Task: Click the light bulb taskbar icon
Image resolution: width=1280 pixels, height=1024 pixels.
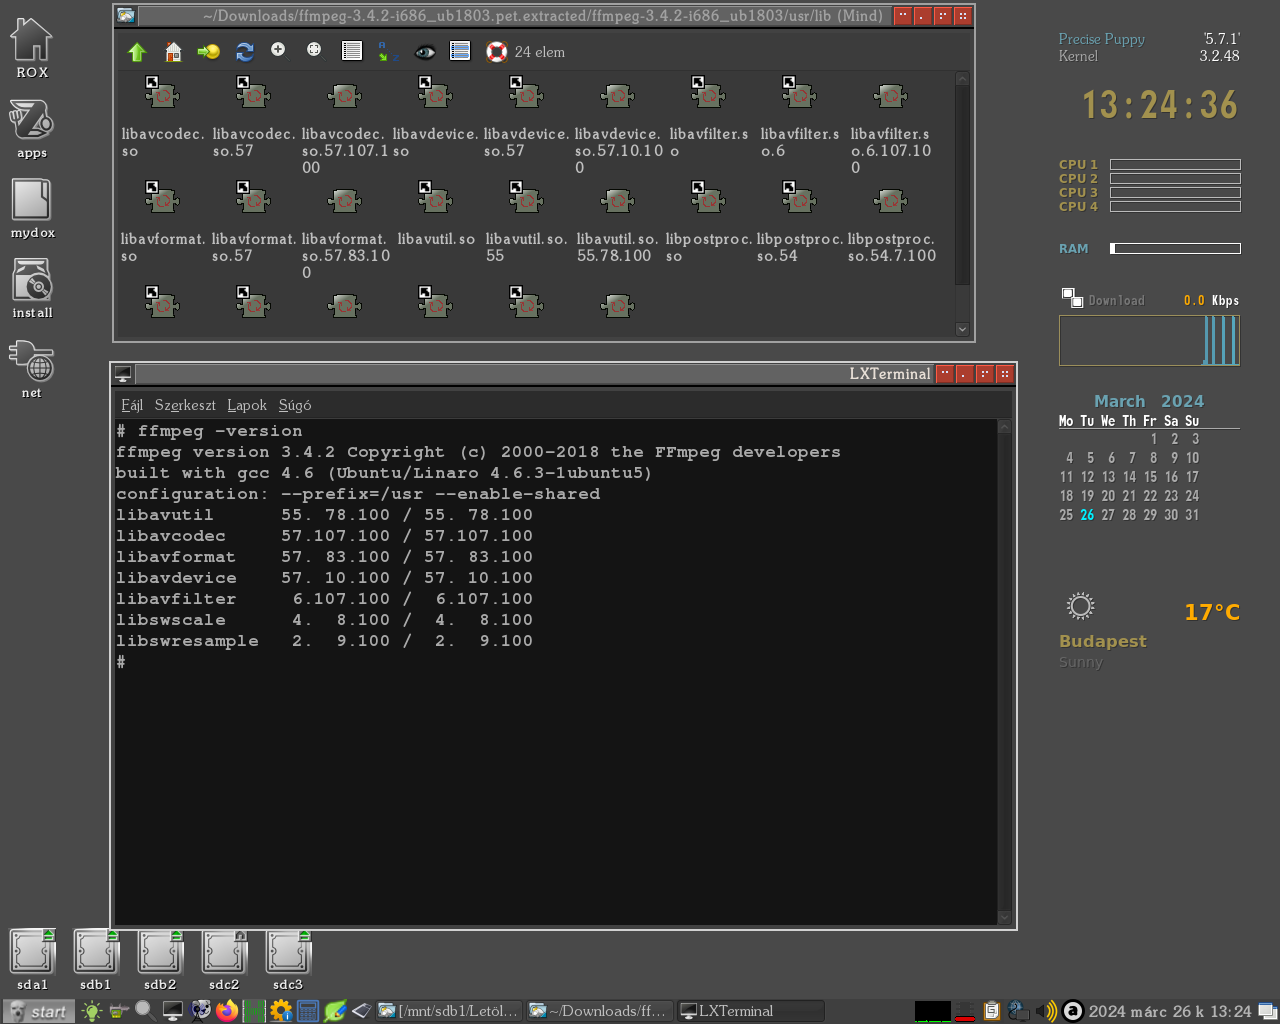Action: [x=92, y=1011]
